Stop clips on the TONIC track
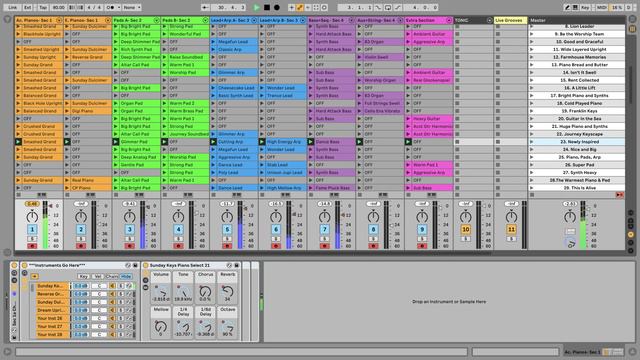The width and height of the screenshot is (640, 360). (457, 195)
